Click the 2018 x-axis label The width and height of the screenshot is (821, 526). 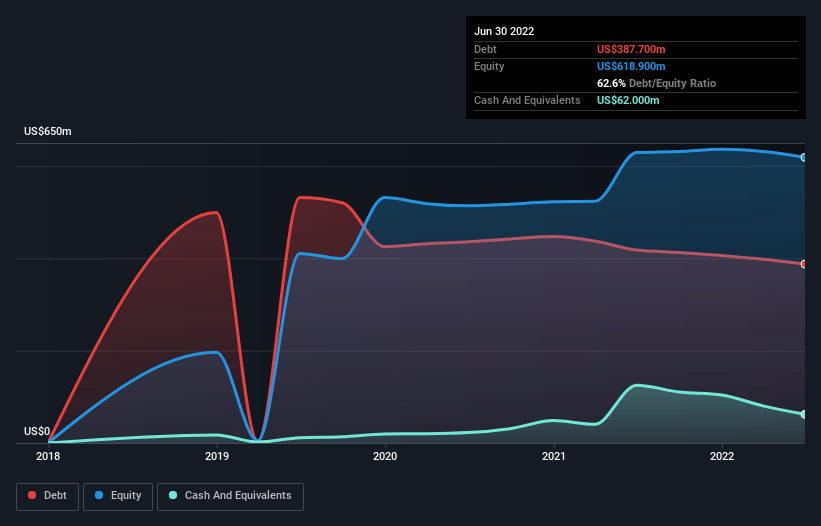[48, 456]
